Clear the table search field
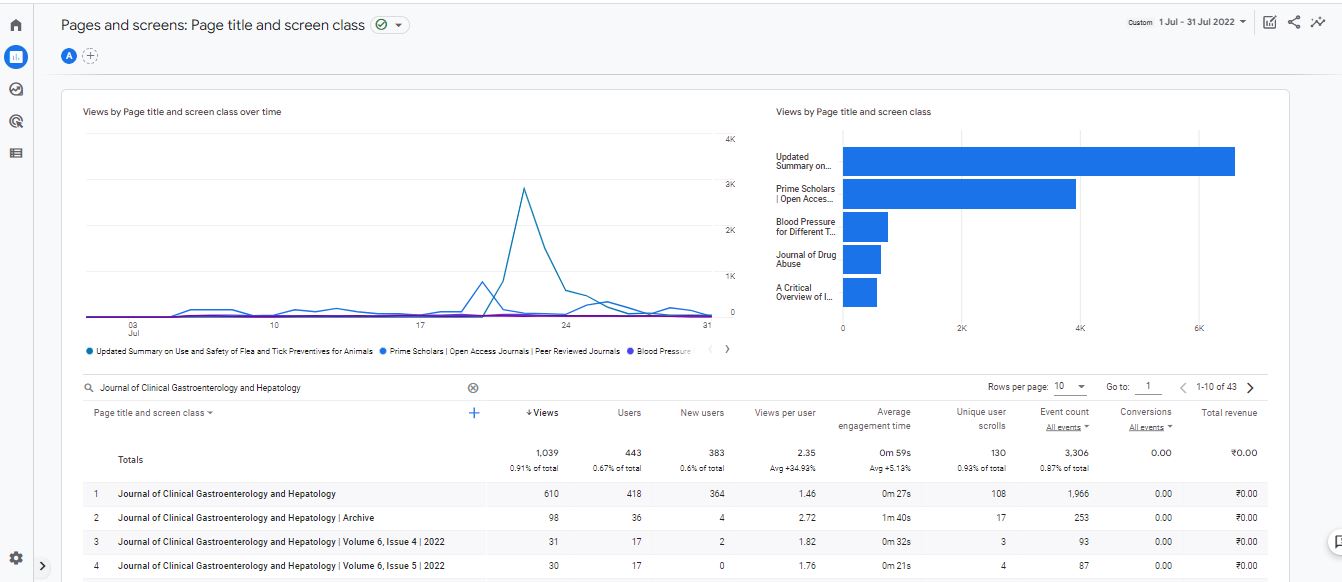 click(x=473, y=388)
